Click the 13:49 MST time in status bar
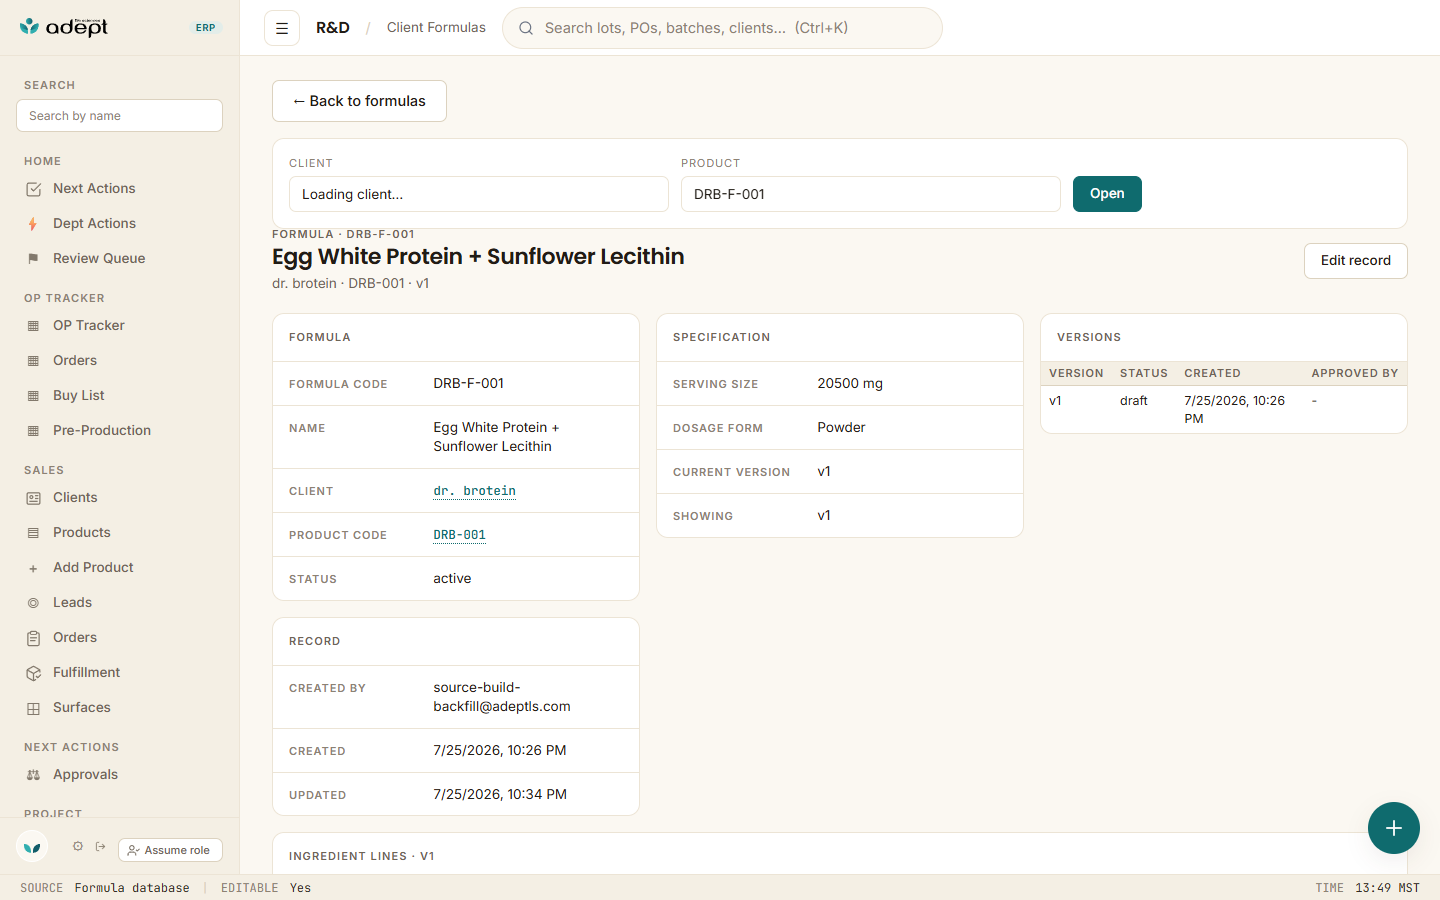The image size is (1440, 900). pos(1387,888)
